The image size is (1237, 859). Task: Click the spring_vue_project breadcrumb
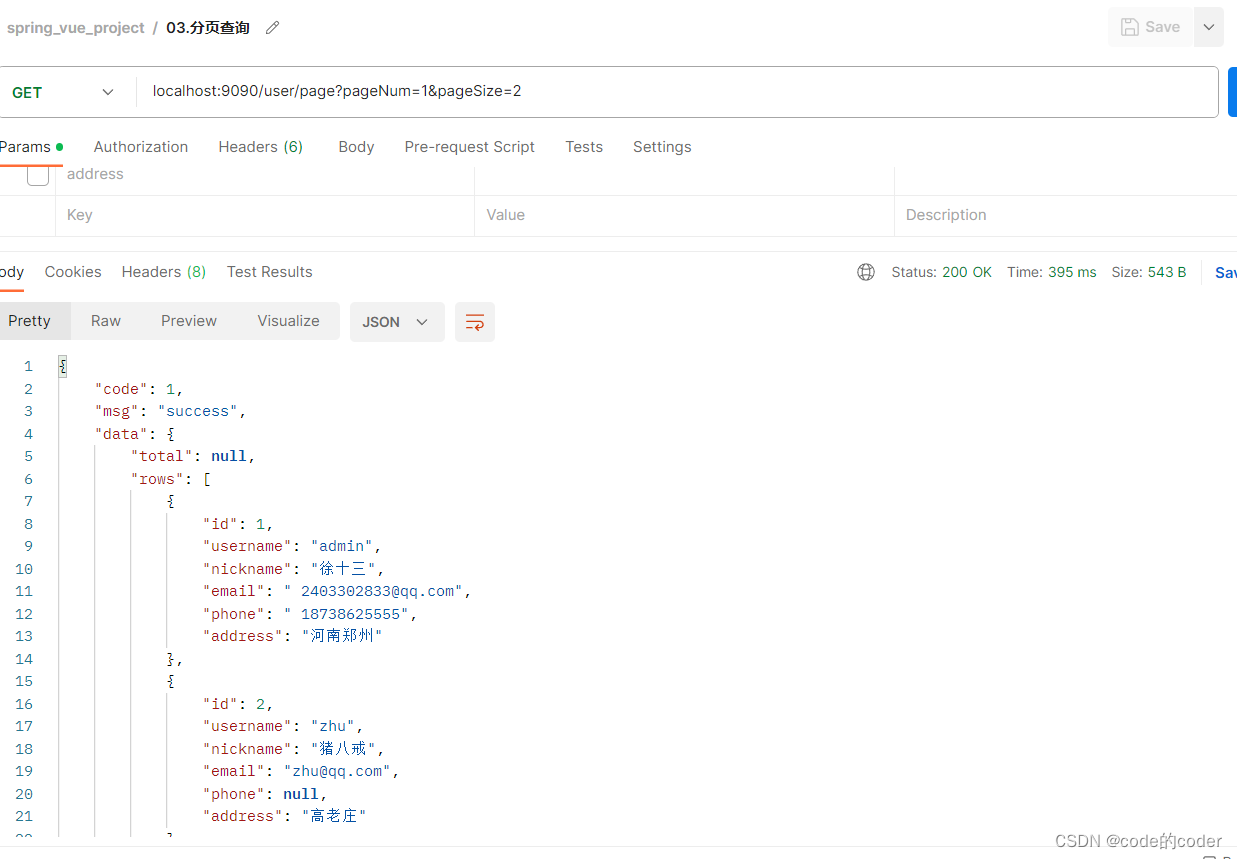[75, 27]
